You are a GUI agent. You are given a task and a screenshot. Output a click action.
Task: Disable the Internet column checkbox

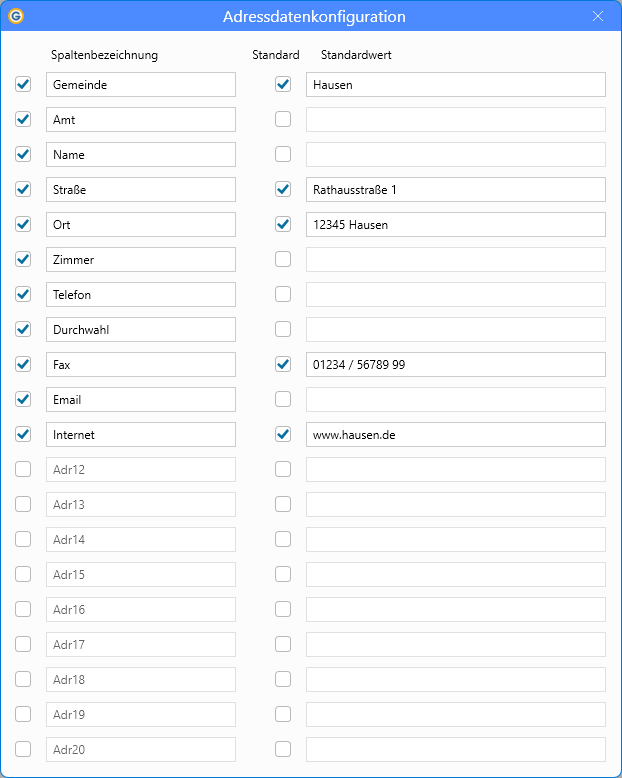click(x=23, y=435)
